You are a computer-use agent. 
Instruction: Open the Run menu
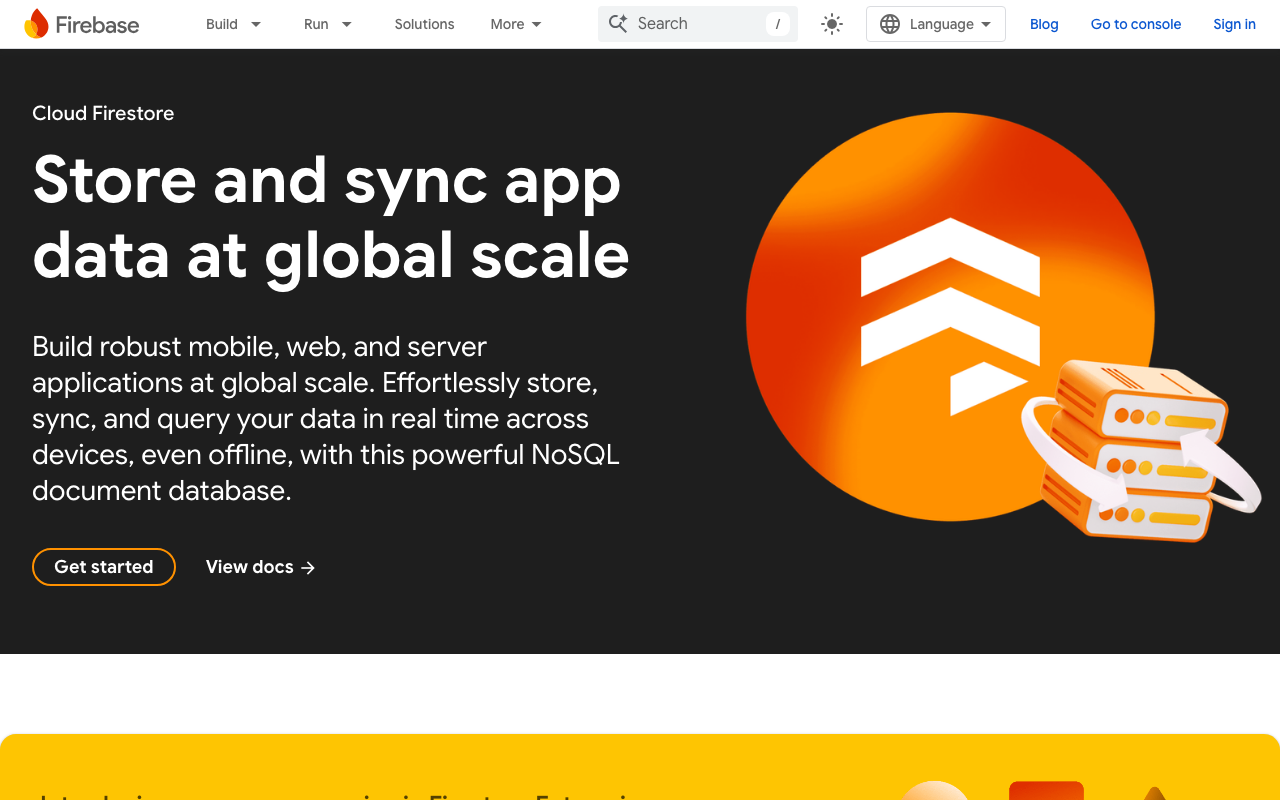point(316,24)
